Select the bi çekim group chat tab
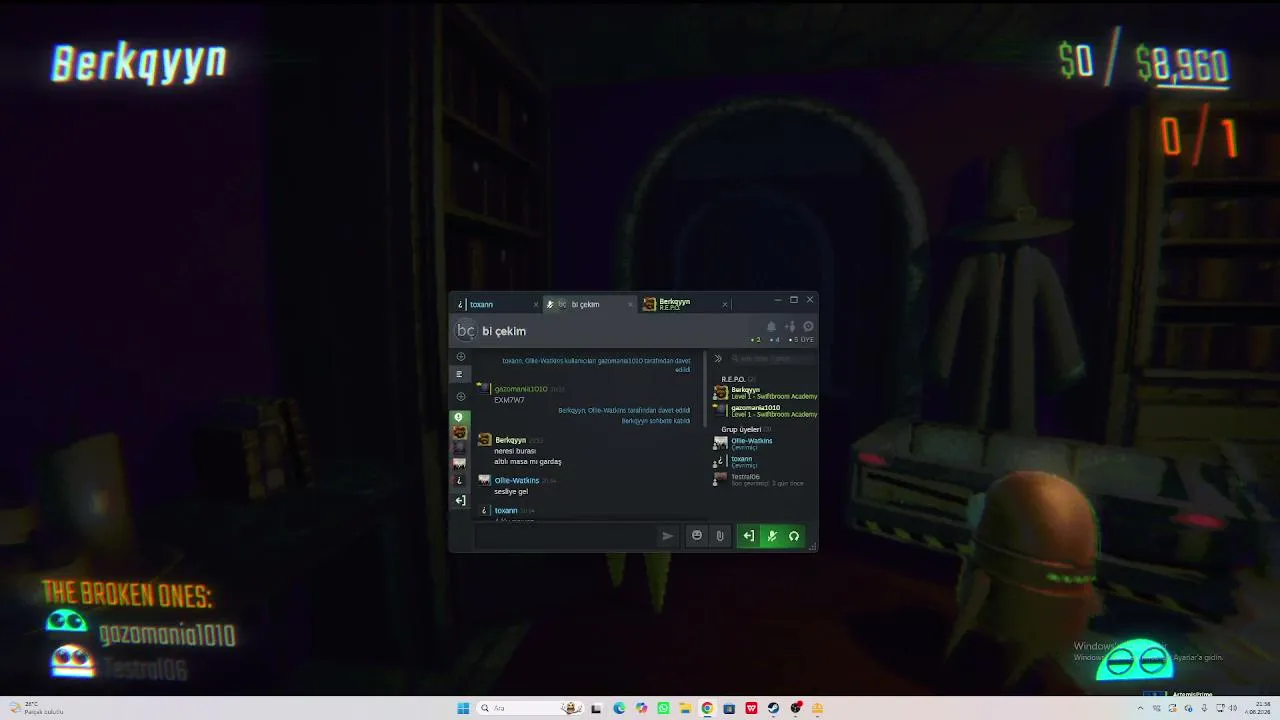Image resolution: width=1280 pixels, height=720 pixels. pos(590,304)
